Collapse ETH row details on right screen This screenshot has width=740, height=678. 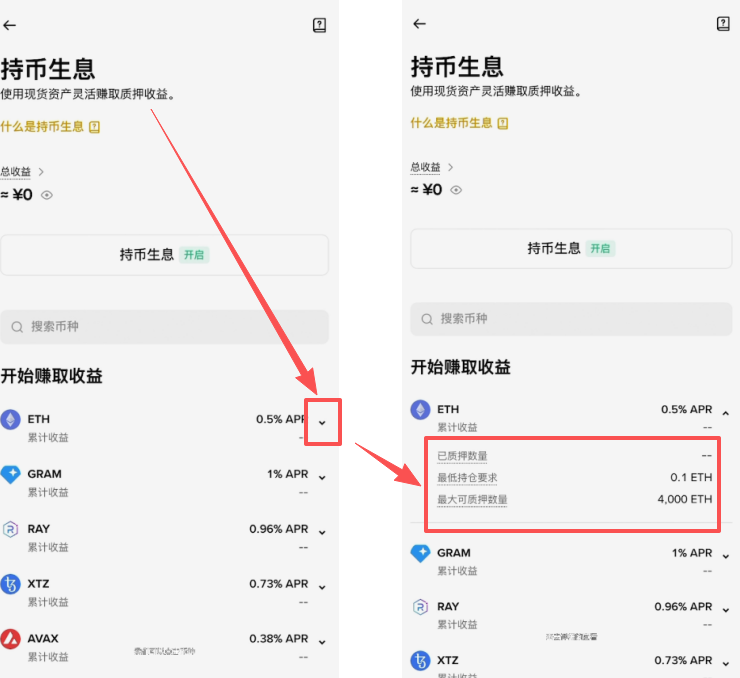point(726,413)
